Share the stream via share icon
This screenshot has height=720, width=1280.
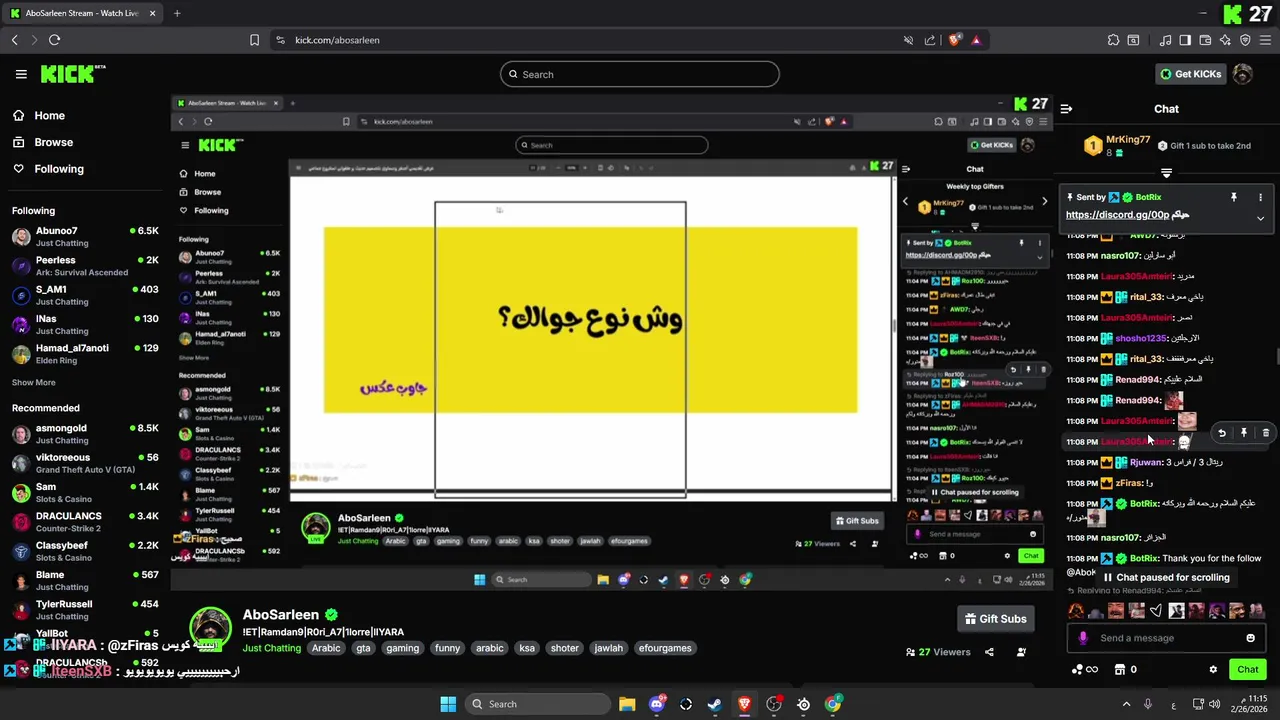(x=989, y=652)
